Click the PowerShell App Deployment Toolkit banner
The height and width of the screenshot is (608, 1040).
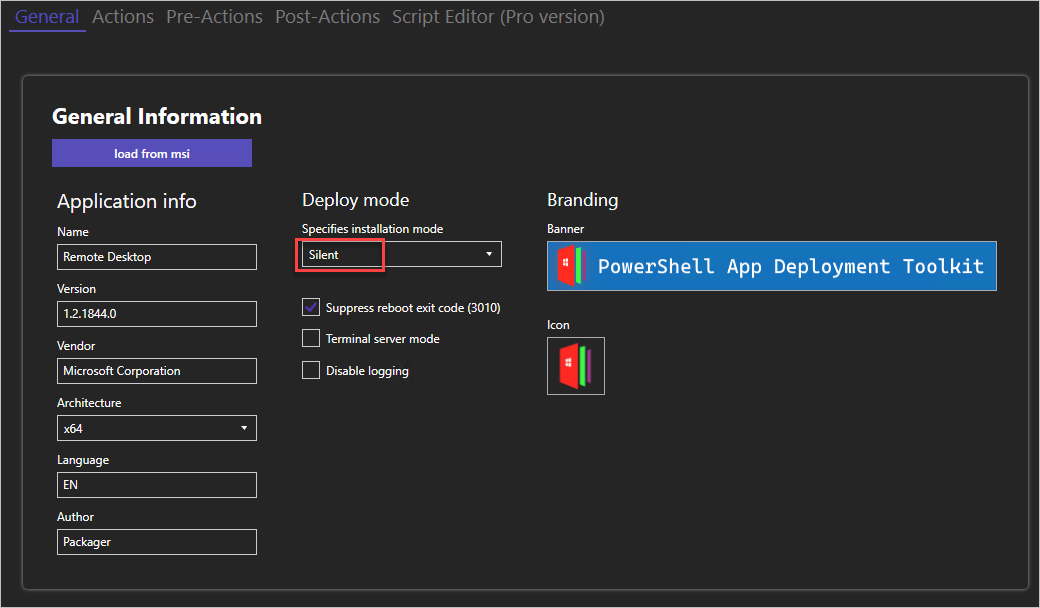[771, 266]
